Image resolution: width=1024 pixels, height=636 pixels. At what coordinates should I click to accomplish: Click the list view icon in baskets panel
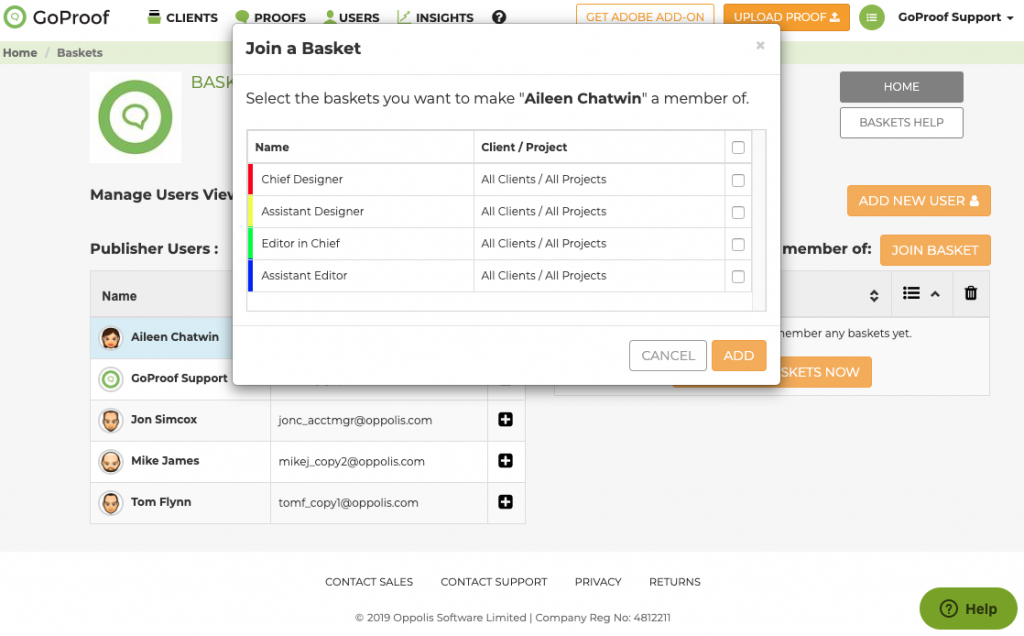point(911,293)
